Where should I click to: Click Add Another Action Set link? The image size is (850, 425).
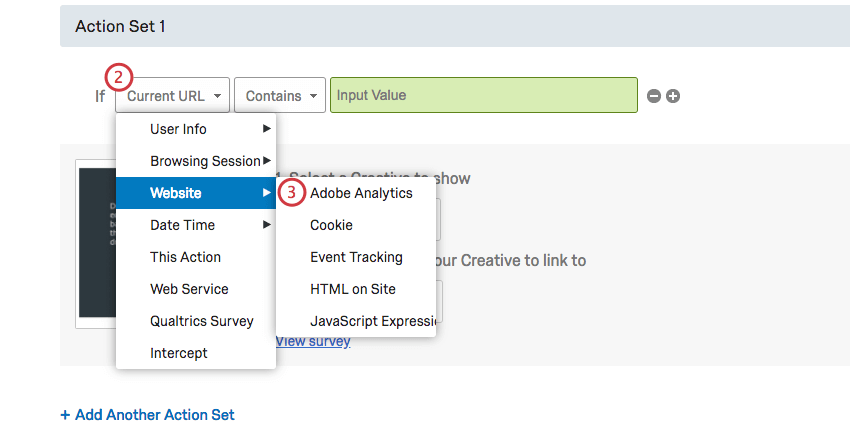pyautogui.click(x=147, y=414)
